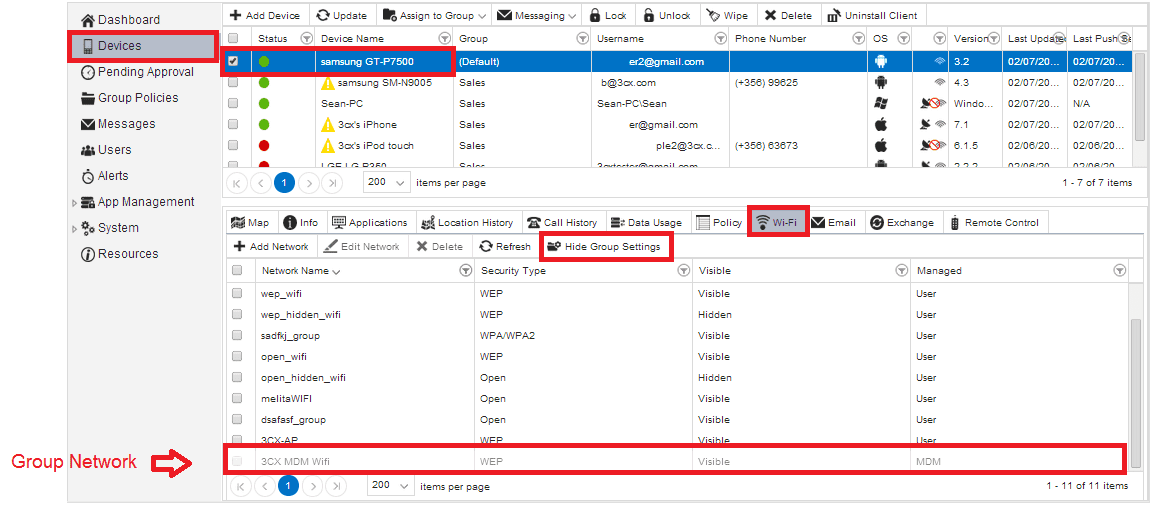Uncheck the samsung GT-P7500 device checkbox
The image size is (1152, 505).
233,62
